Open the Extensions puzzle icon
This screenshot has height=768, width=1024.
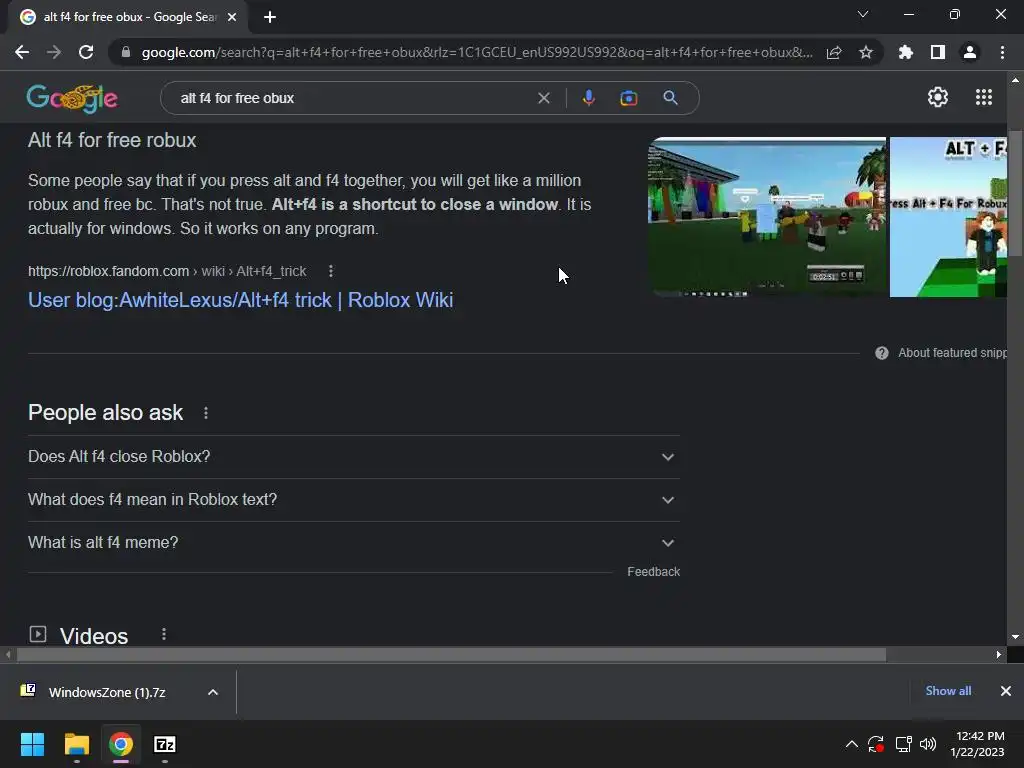[905, 52]
